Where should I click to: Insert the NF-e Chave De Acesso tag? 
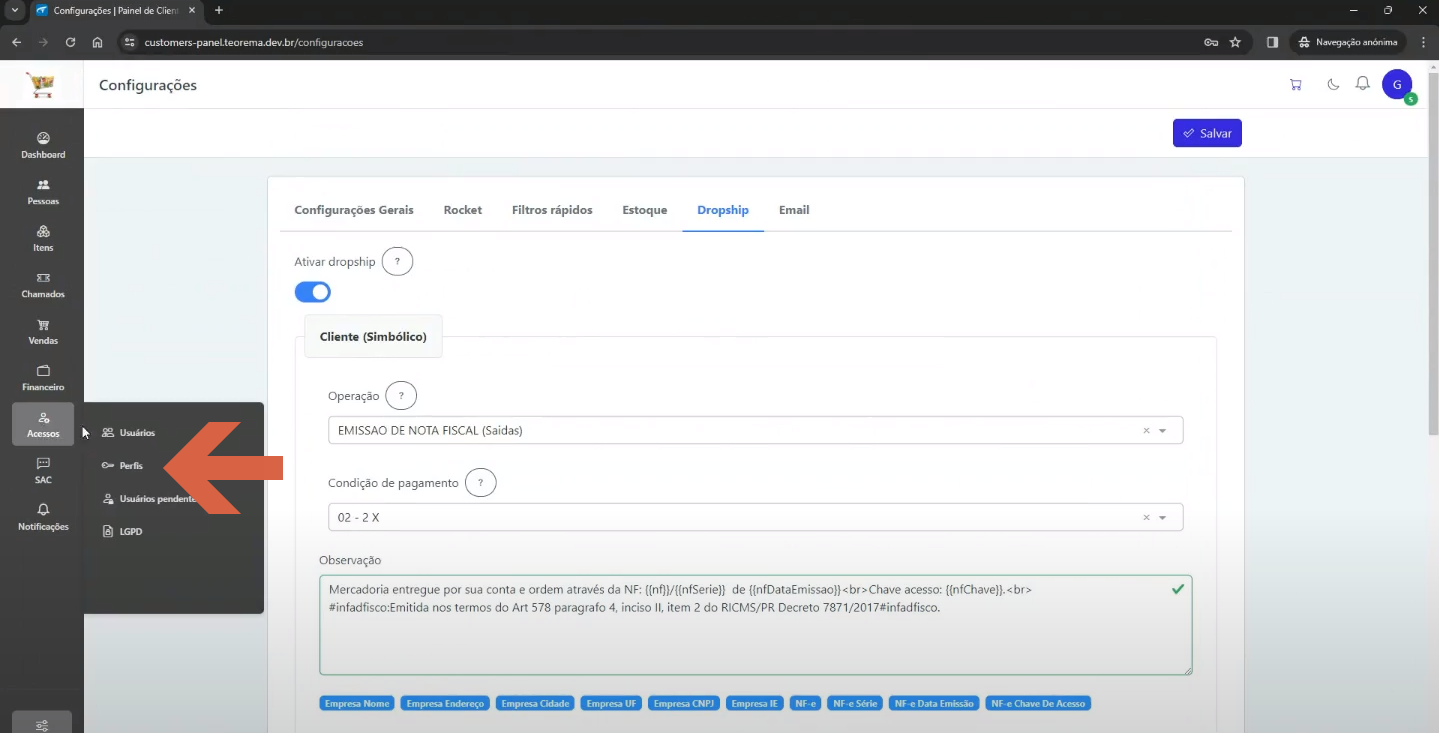point(1038,704)
